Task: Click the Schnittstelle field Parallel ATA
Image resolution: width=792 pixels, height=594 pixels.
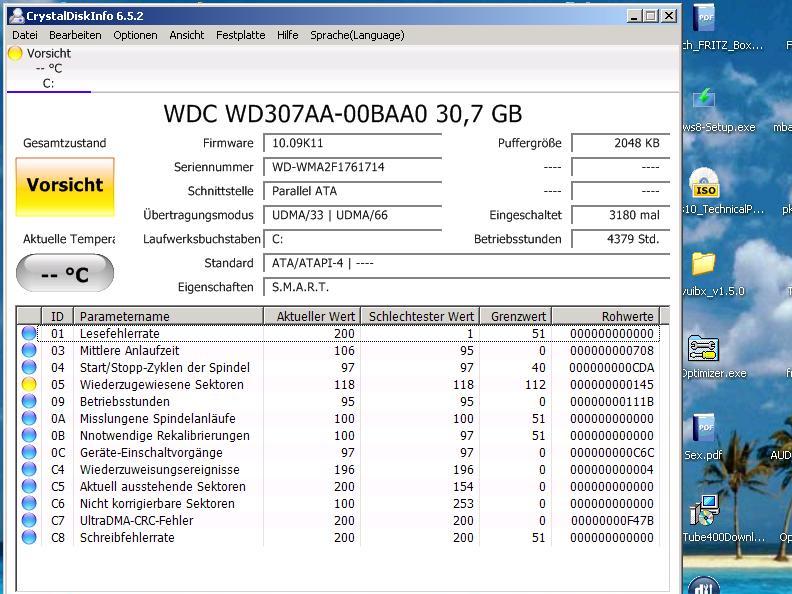Action: click(353, 191)
